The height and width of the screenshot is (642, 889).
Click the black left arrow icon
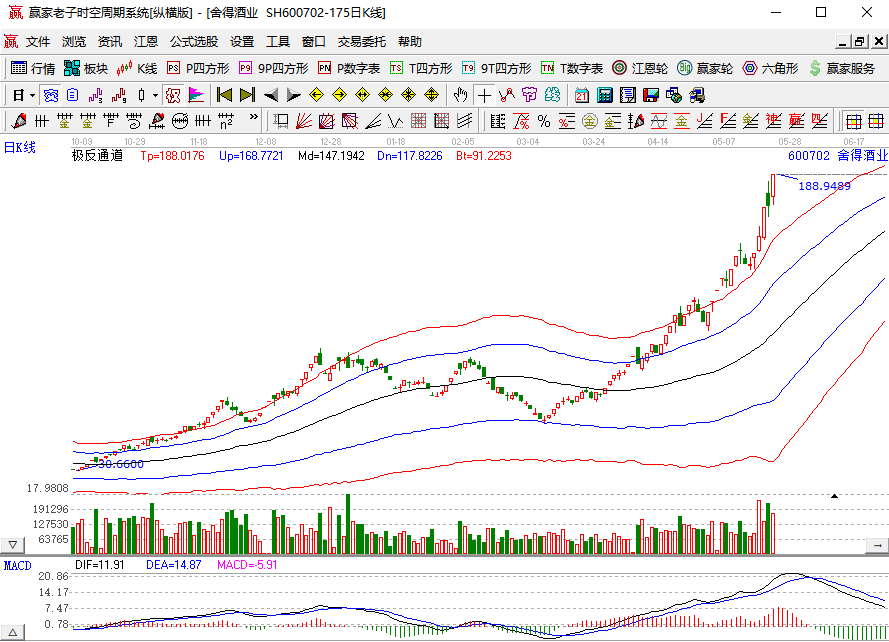[x=271, y=95]
